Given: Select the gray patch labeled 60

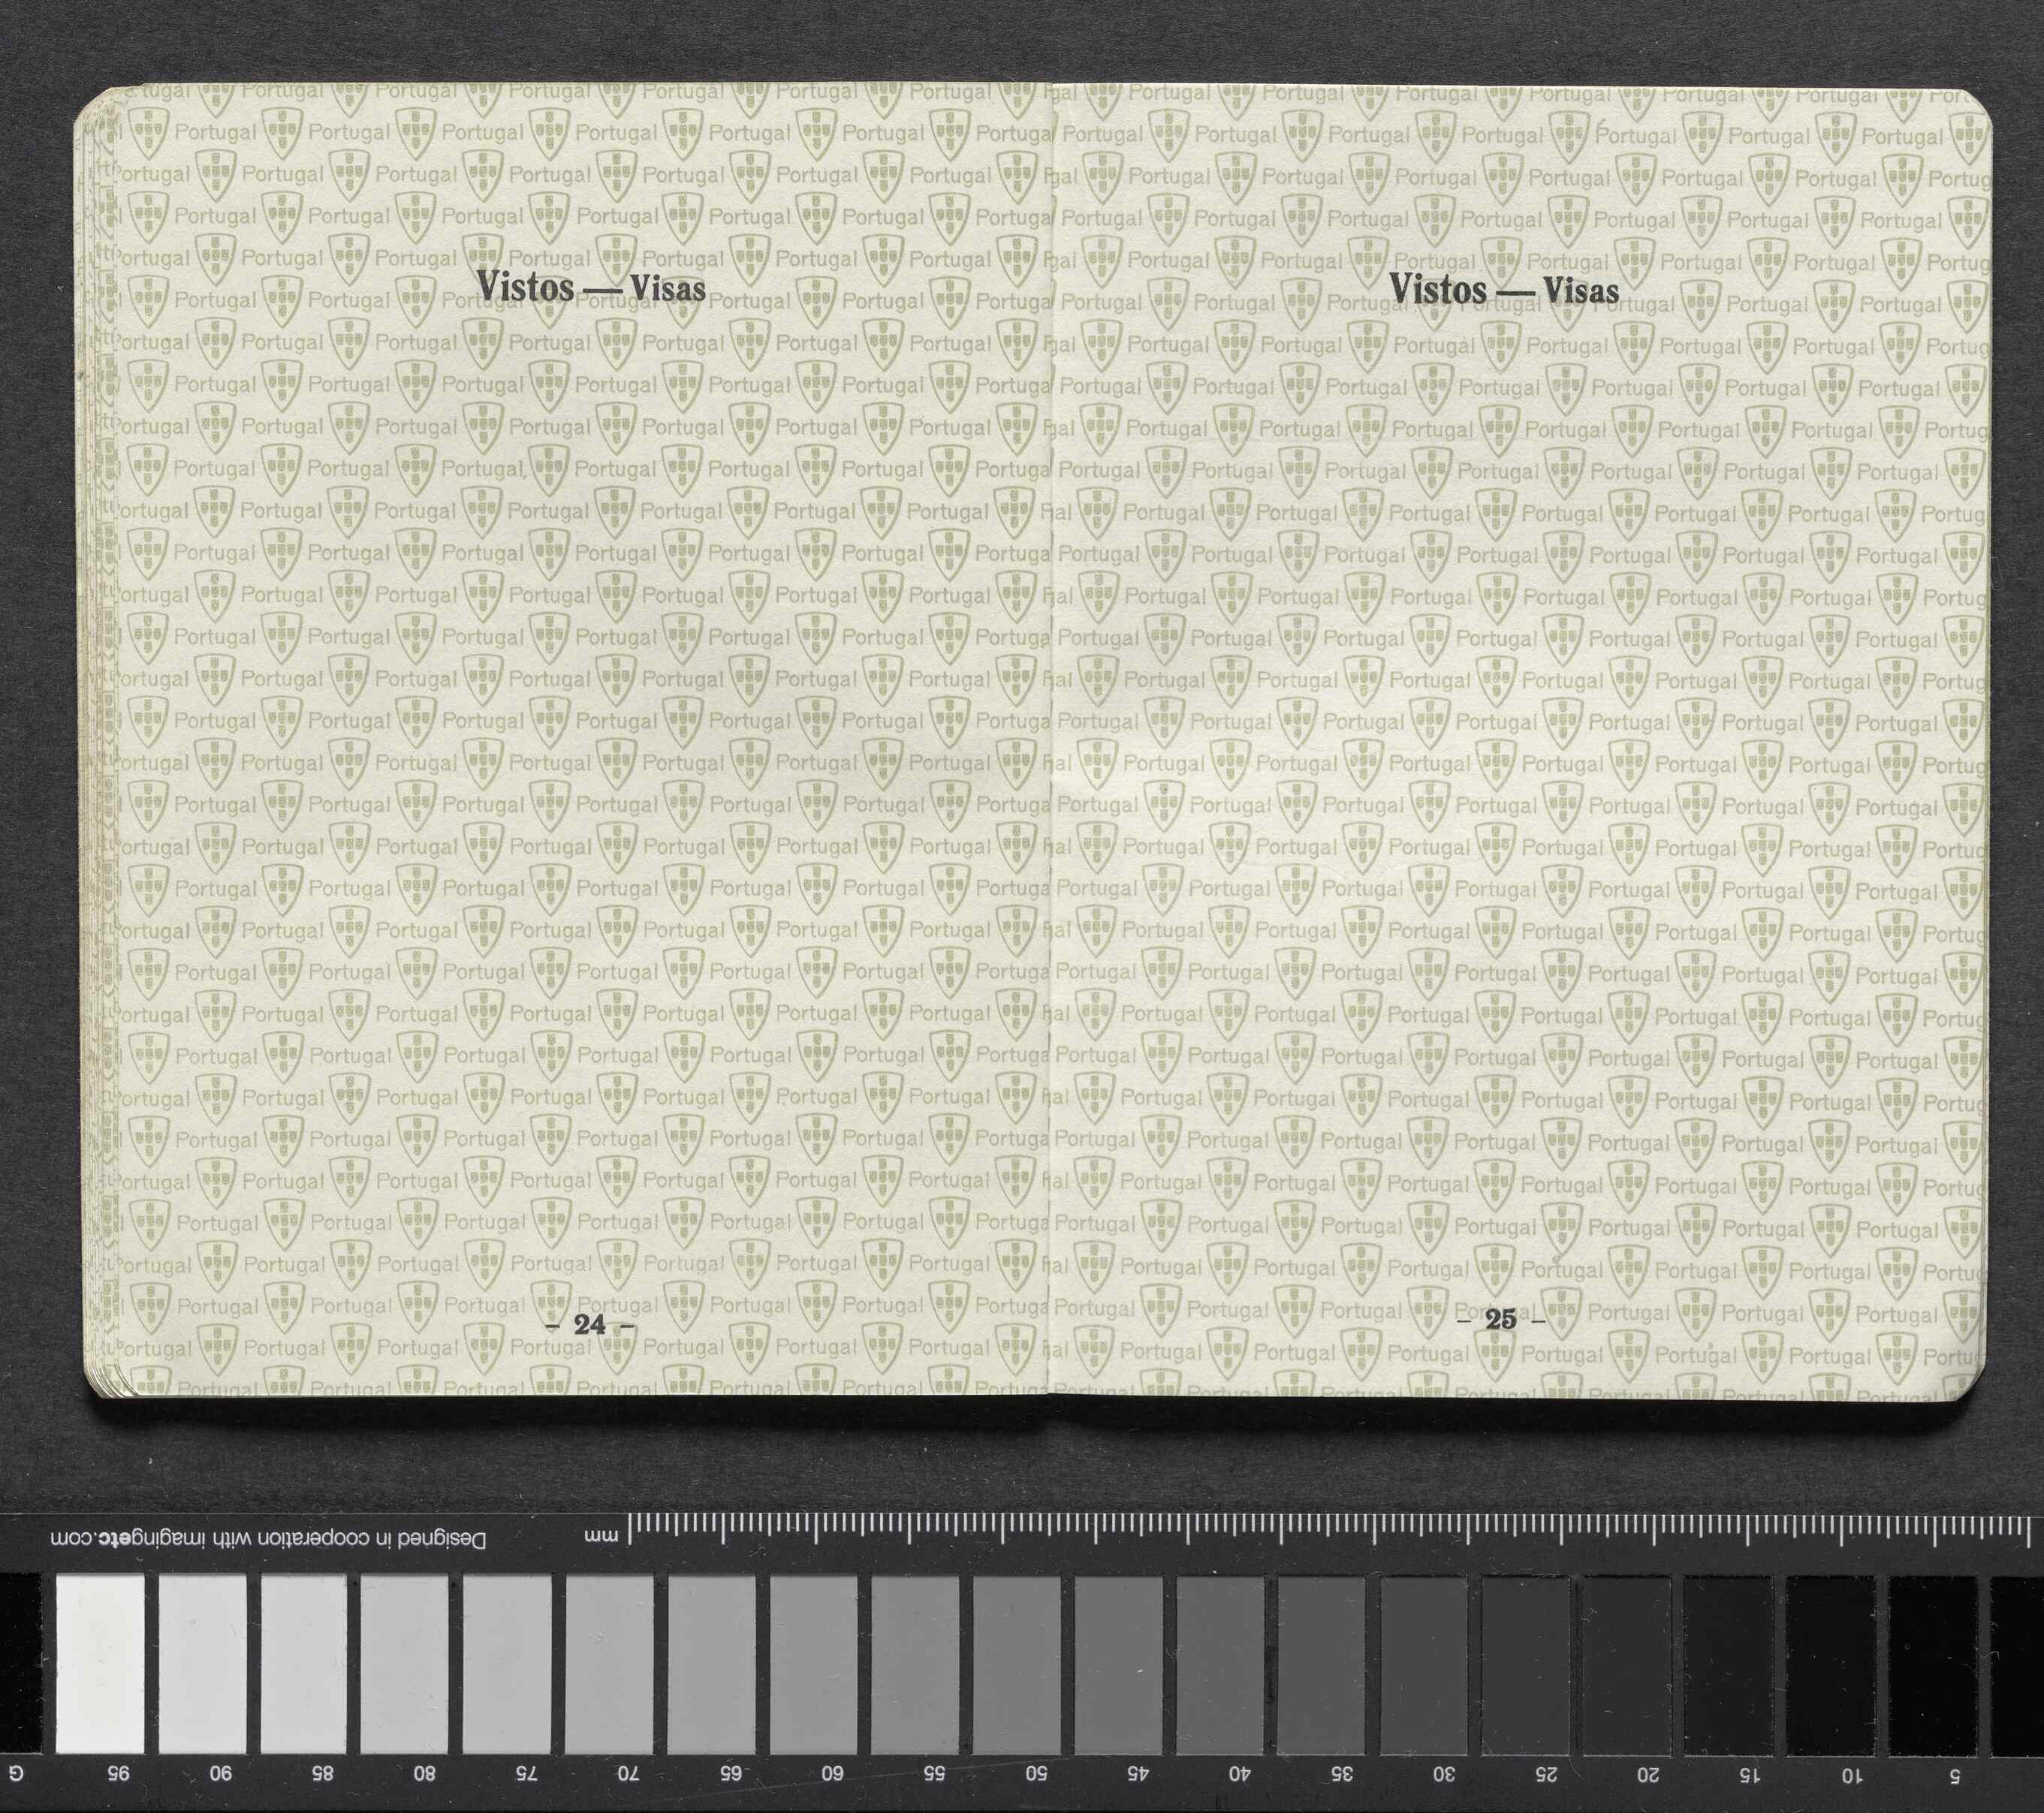Looking at the screenshot, I should click(x=813, y=1664).
